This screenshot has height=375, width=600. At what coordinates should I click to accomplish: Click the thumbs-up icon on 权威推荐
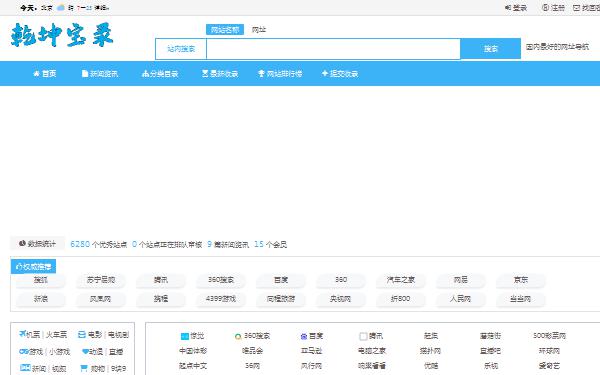point(18,266)
